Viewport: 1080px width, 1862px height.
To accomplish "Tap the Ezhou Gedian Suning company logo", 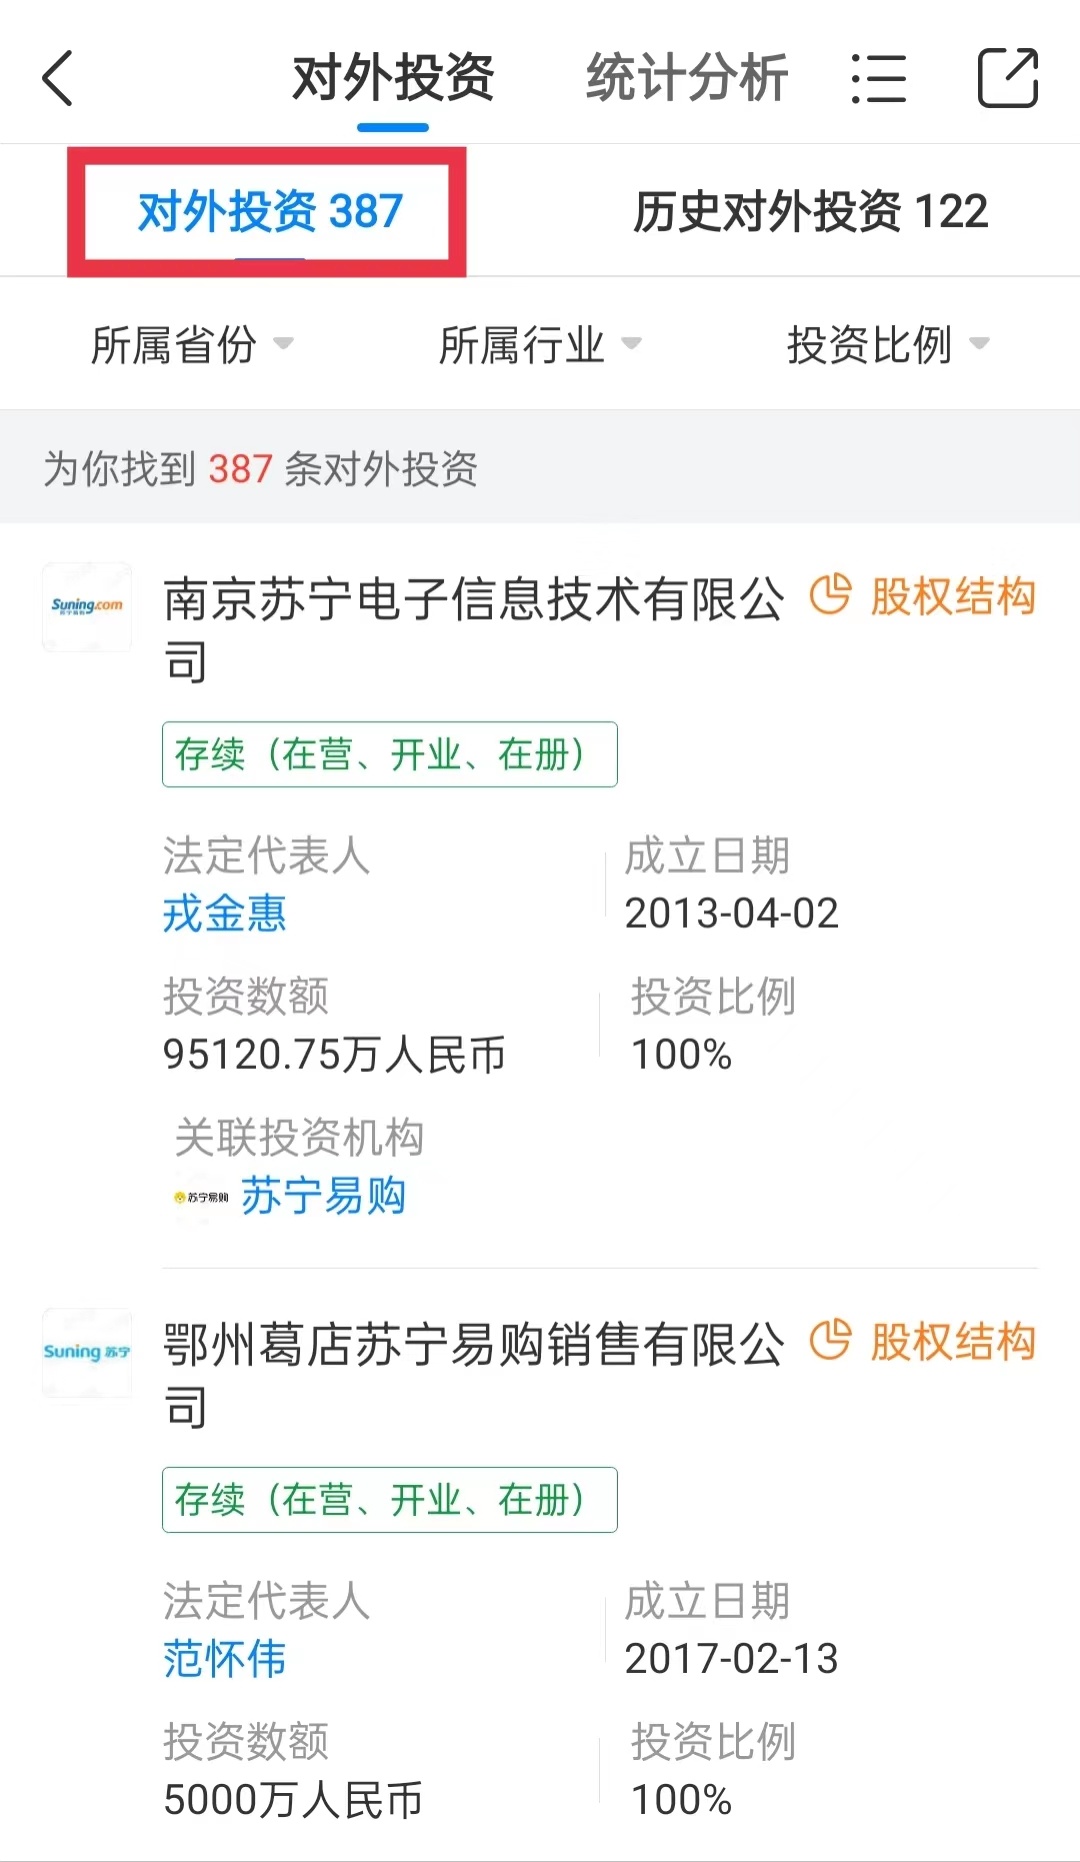I will 87,1352.
